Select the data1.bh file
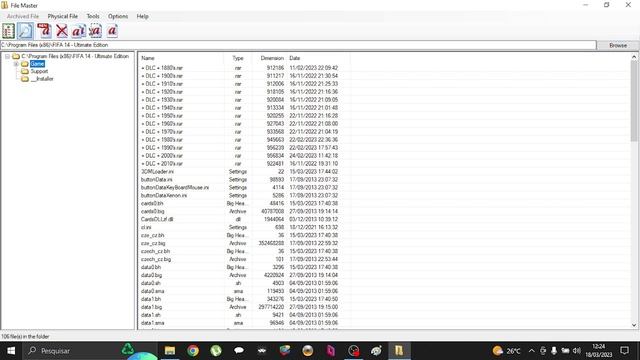This screenshot has width=640, height=360. coord(151,299)
